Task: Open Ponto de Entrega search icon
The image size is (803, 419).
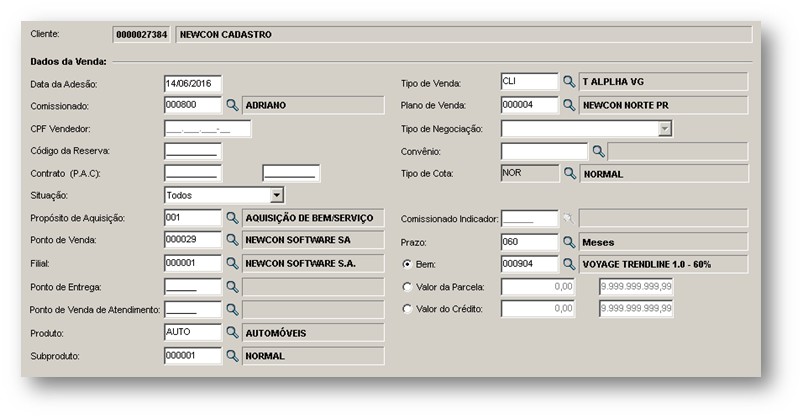Action: (233, 287)
